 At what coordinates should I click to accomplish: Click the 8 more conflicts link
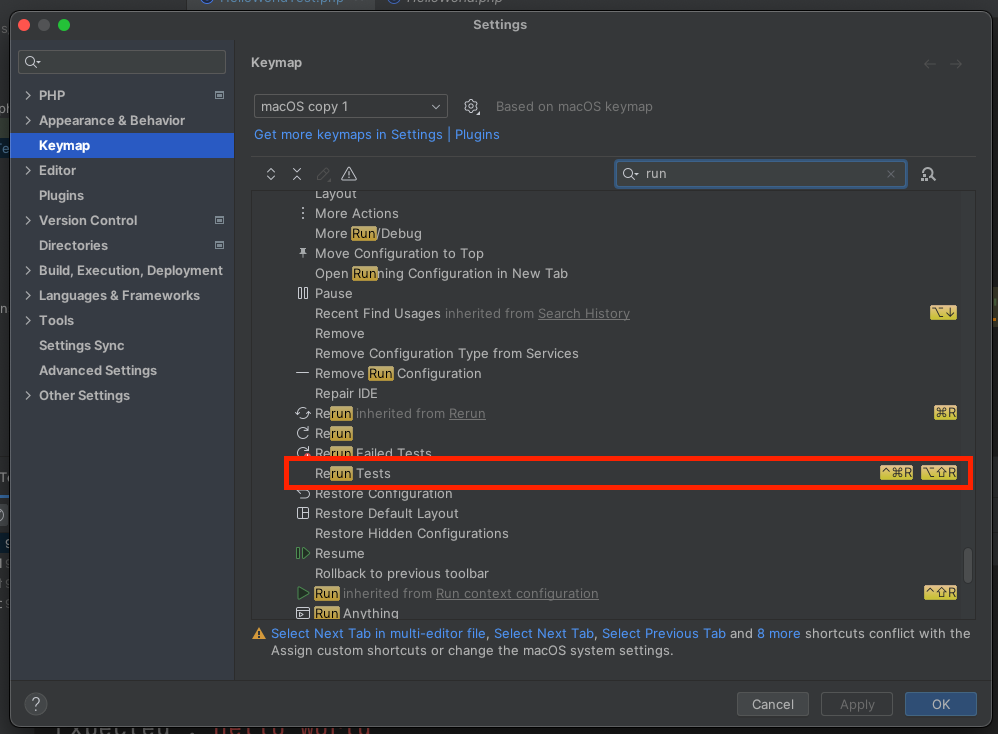tap(778, 633)
